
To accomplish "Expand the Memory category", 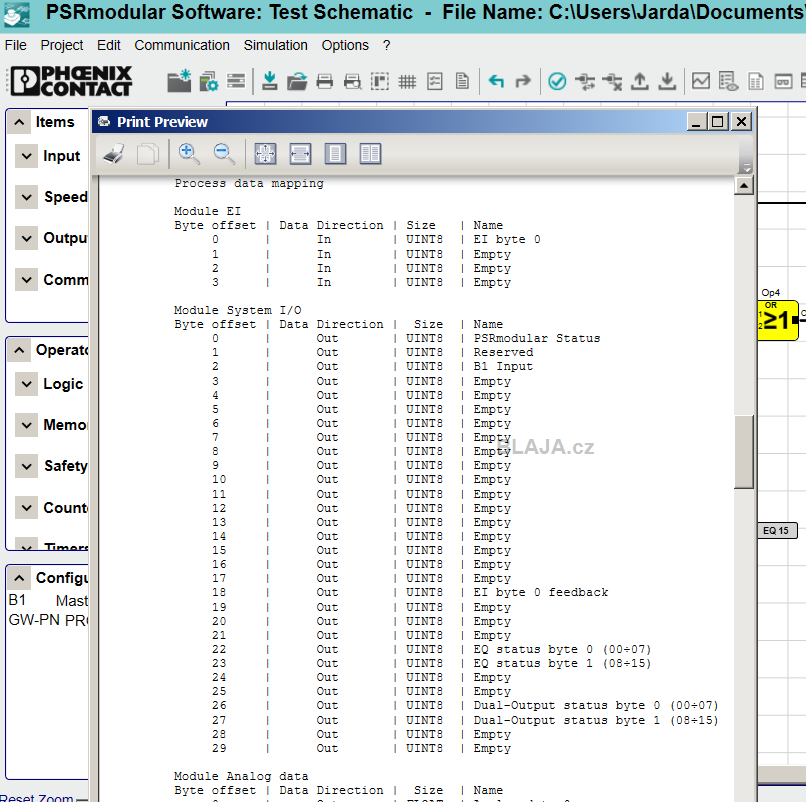I will pyautogui.click(x=26, y=425).
